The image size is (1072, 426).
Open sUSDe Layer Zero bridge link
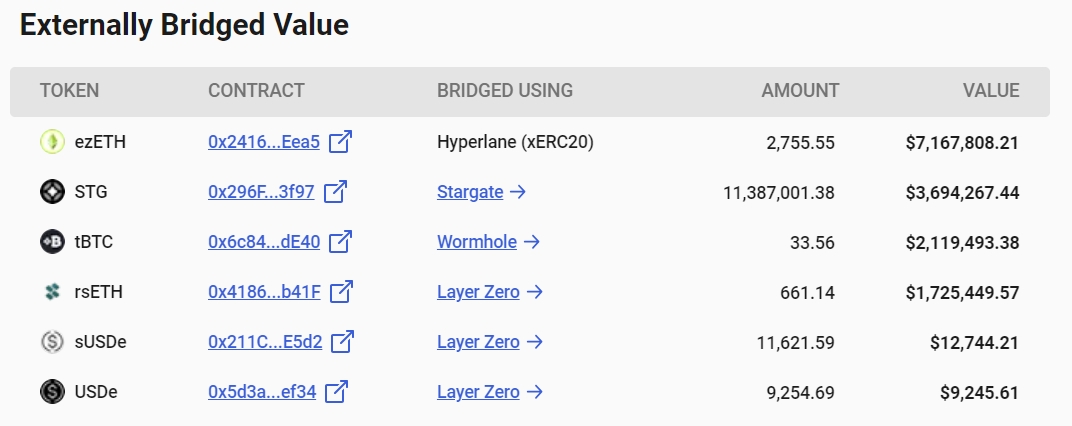click(x=490, y=342)
